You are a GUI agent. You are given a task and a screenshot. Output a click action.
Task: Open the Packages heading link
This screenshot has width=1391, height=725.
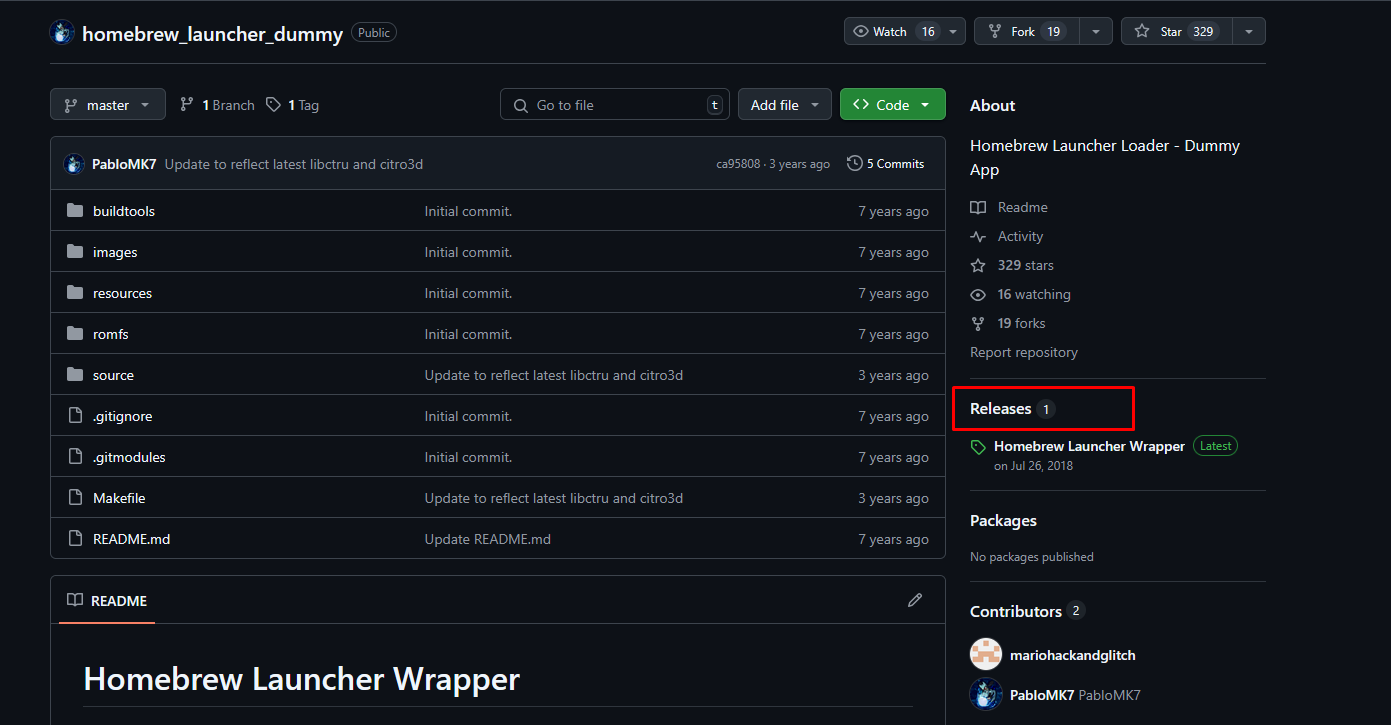pyautogui.click(x=1003, y=520)
